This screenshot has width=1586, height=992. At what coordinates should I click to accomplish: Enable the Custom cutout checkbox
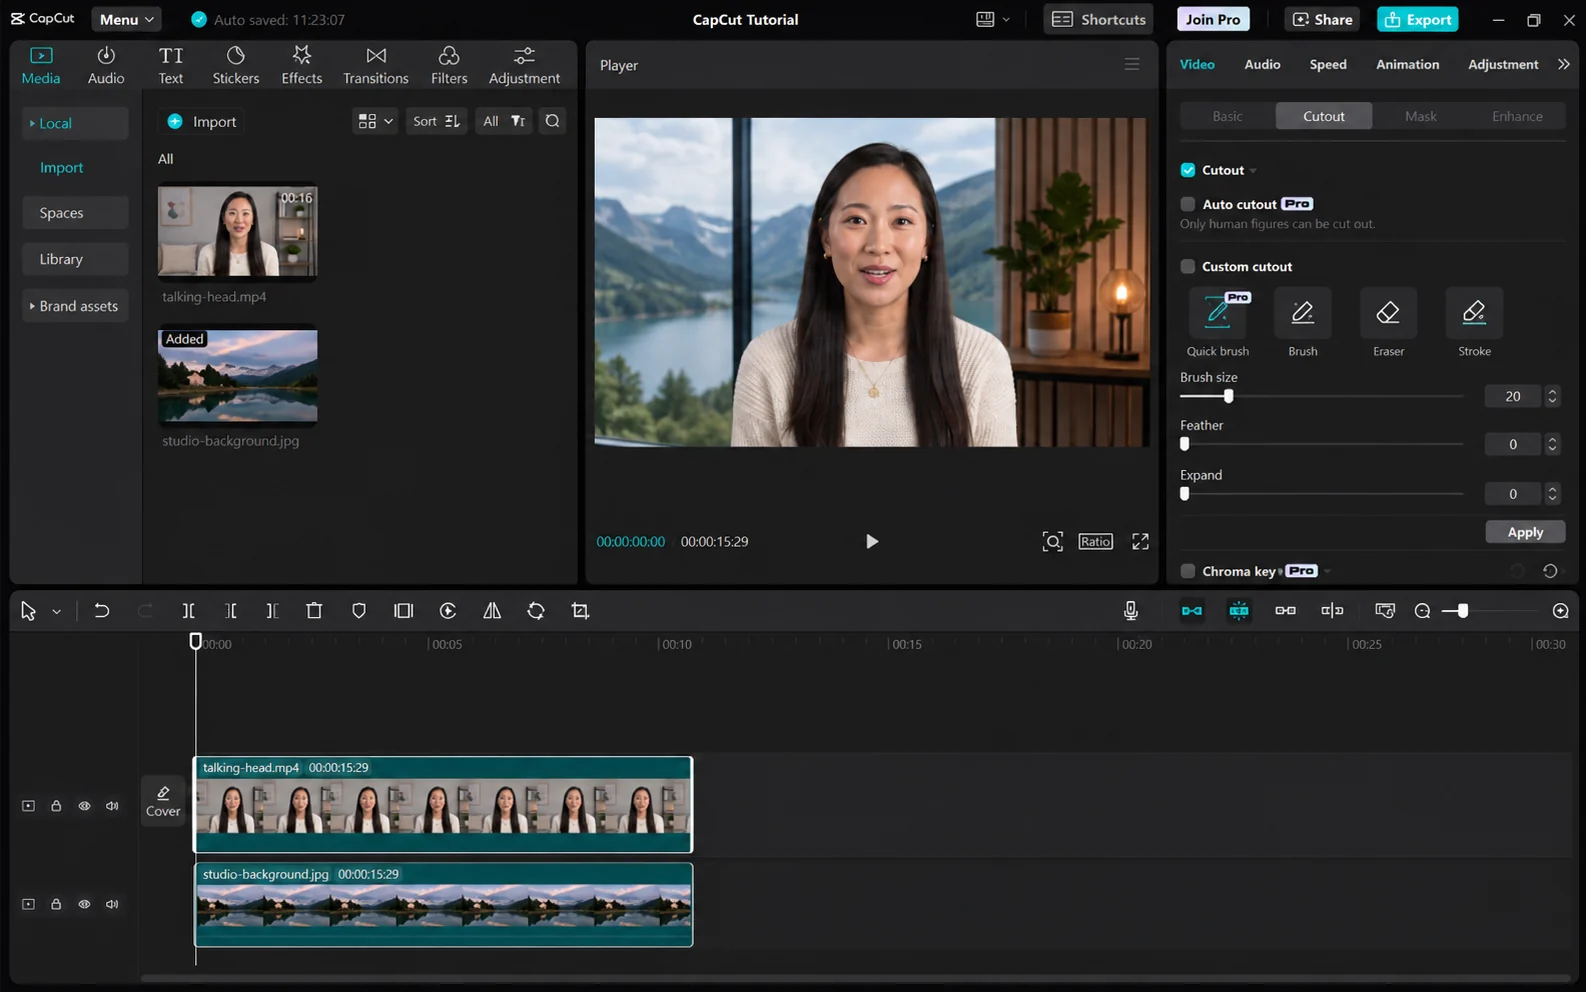[x=1188, y=266]
